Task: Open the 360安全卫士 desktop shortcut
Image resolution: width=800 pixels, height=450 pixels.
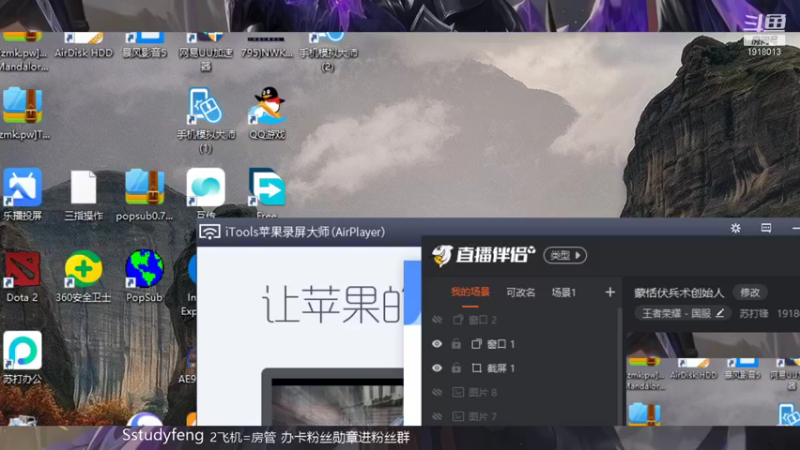Action: (83, 276)
